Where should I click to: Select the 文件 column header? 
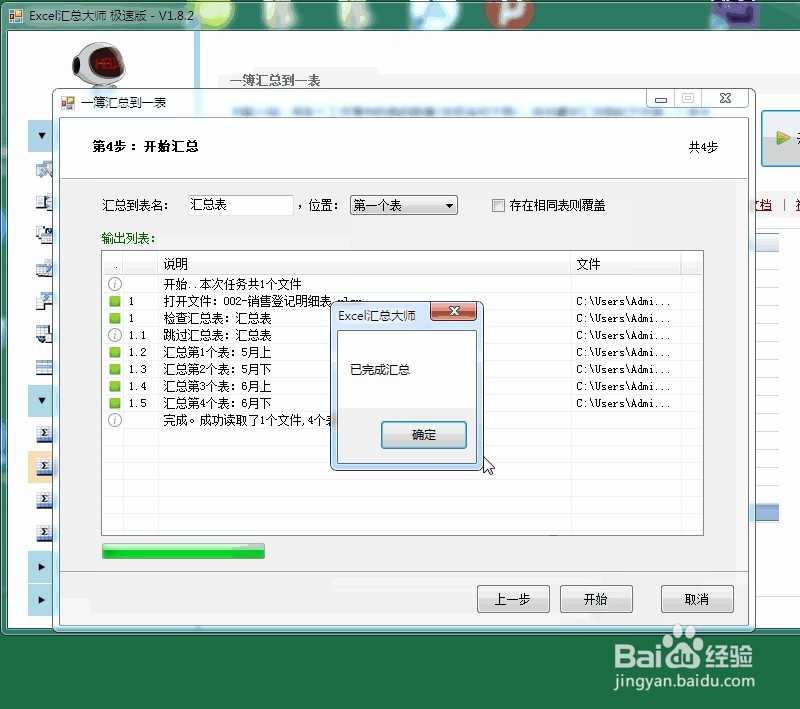pos(626,264)
